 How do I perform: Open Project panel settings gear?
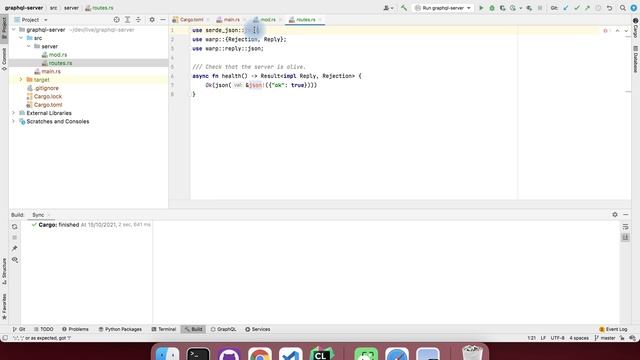(152, 20)
